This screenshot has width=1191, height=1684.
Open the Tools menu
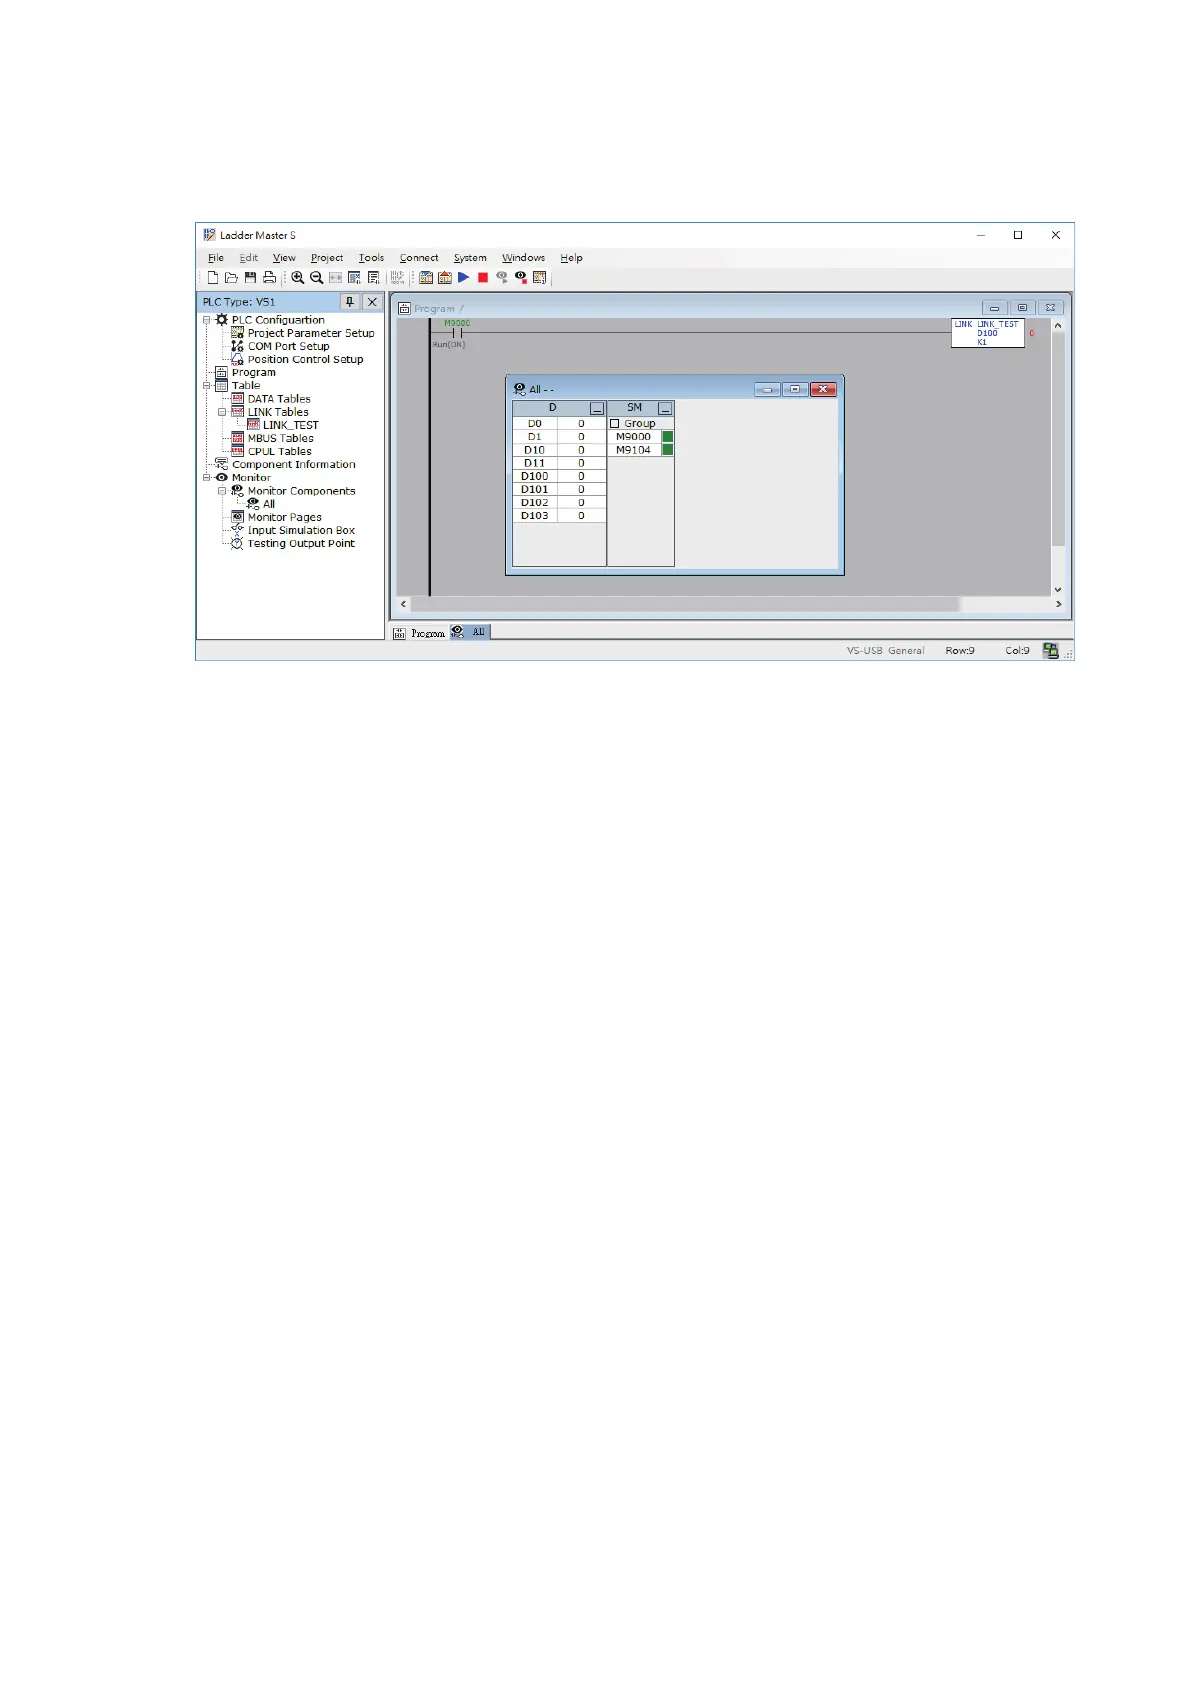tap(371, 258)
